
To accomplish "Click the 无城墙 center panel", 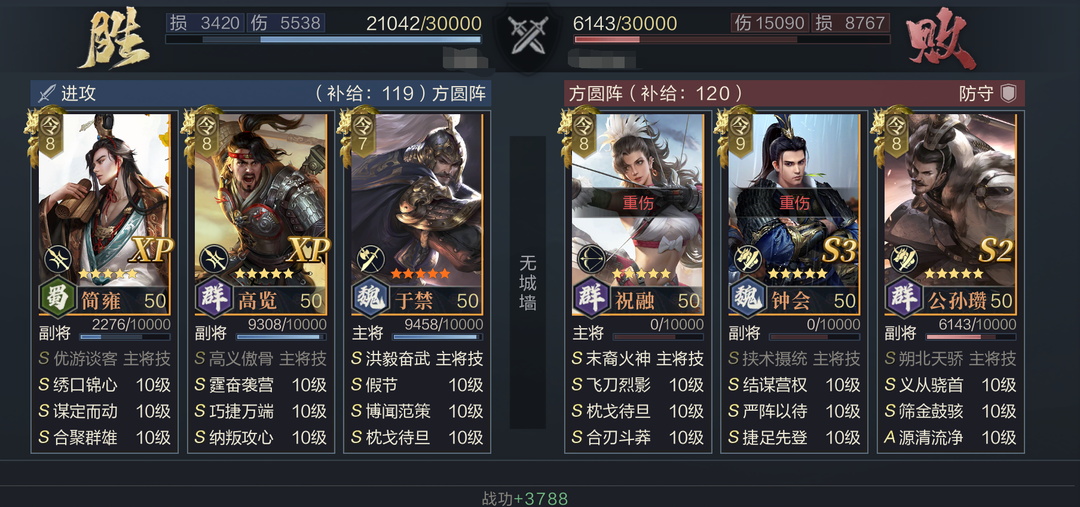I will [x=528, y=282].
